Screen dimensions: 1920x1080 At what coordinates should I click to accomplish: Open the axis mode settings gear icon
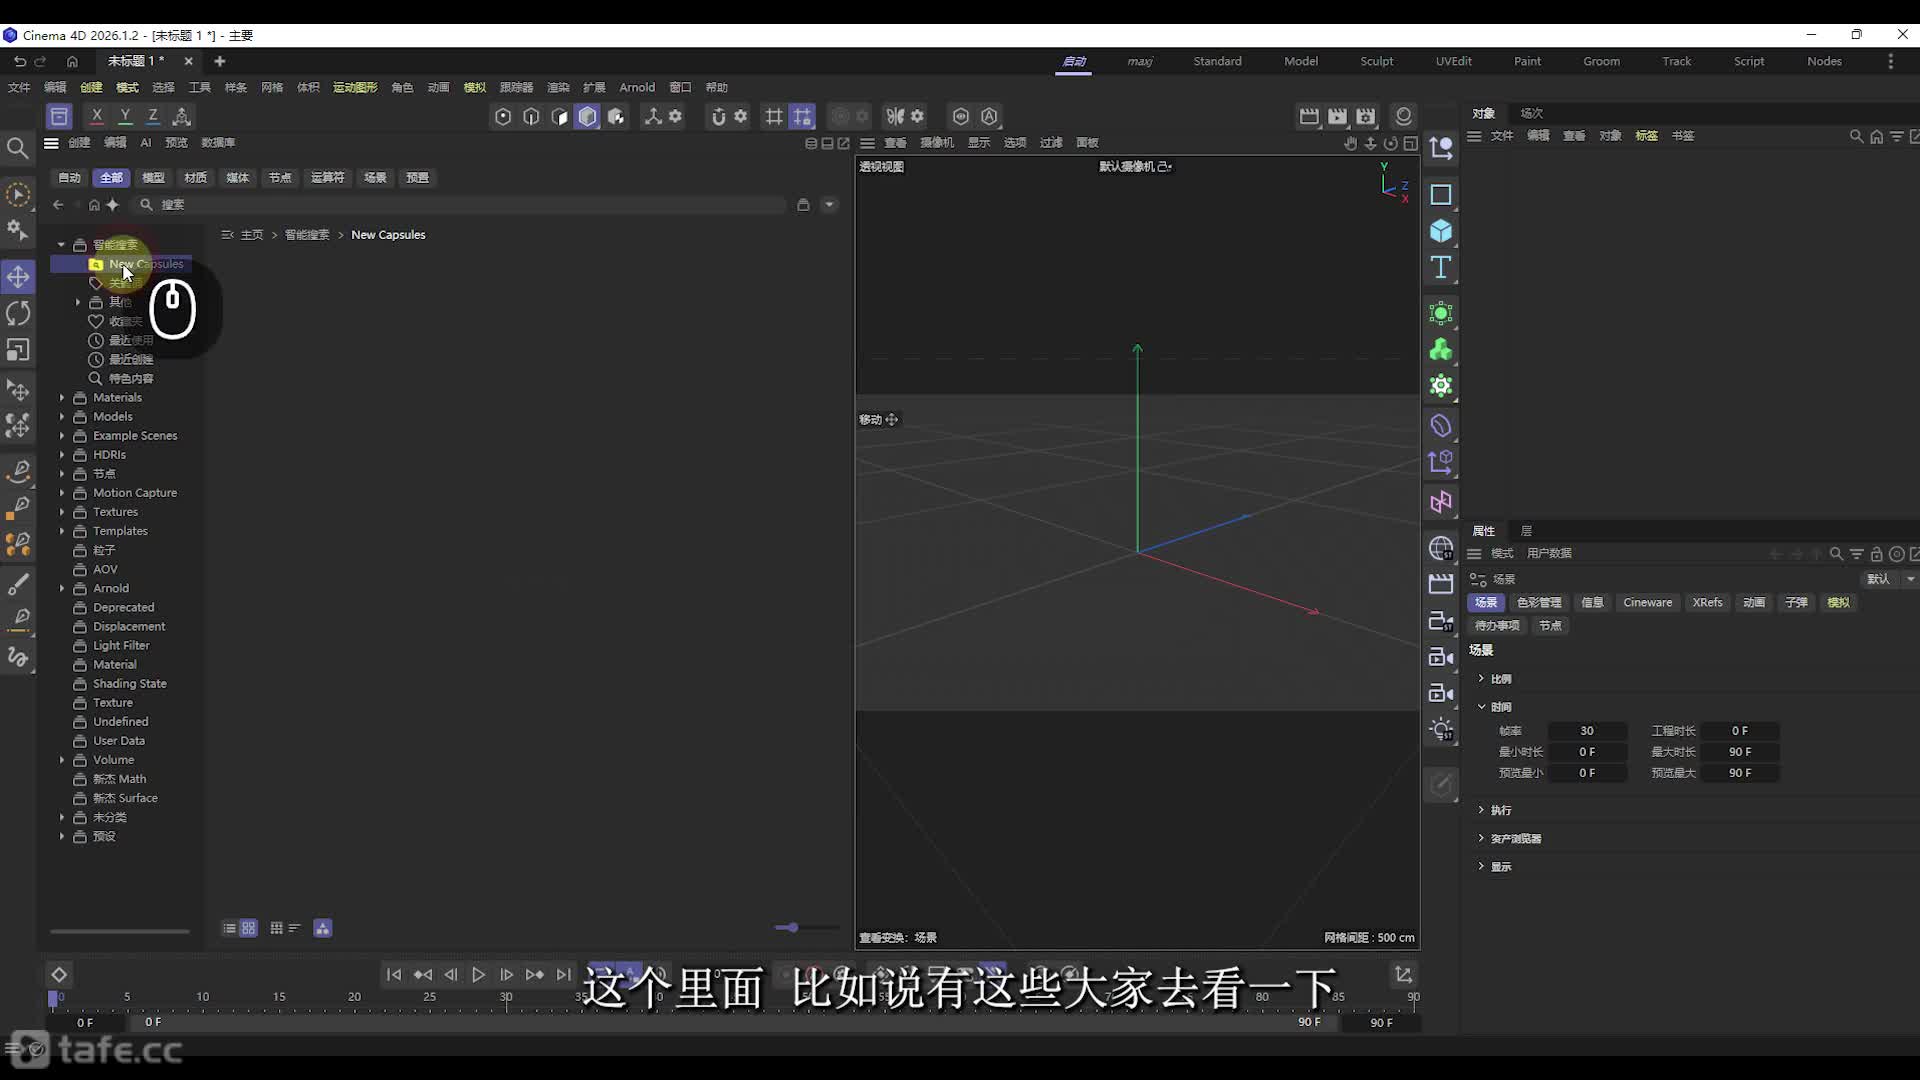tap(676, 116)
